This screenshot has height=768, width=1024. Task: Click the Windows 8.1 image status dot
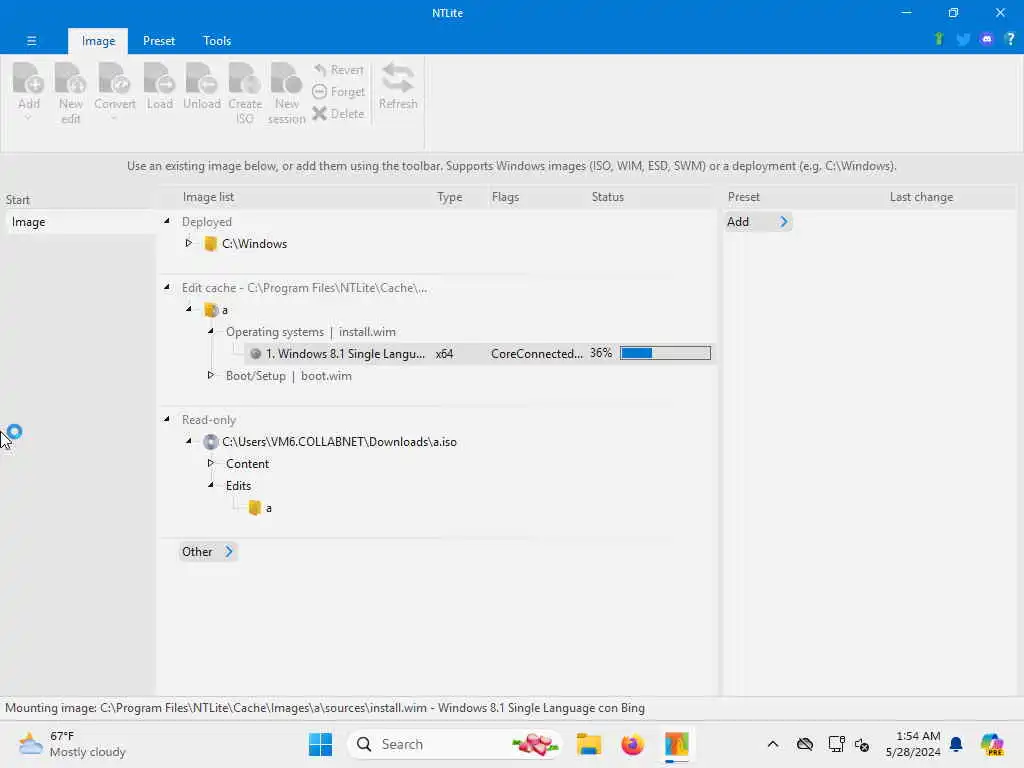tap(255, 354)
